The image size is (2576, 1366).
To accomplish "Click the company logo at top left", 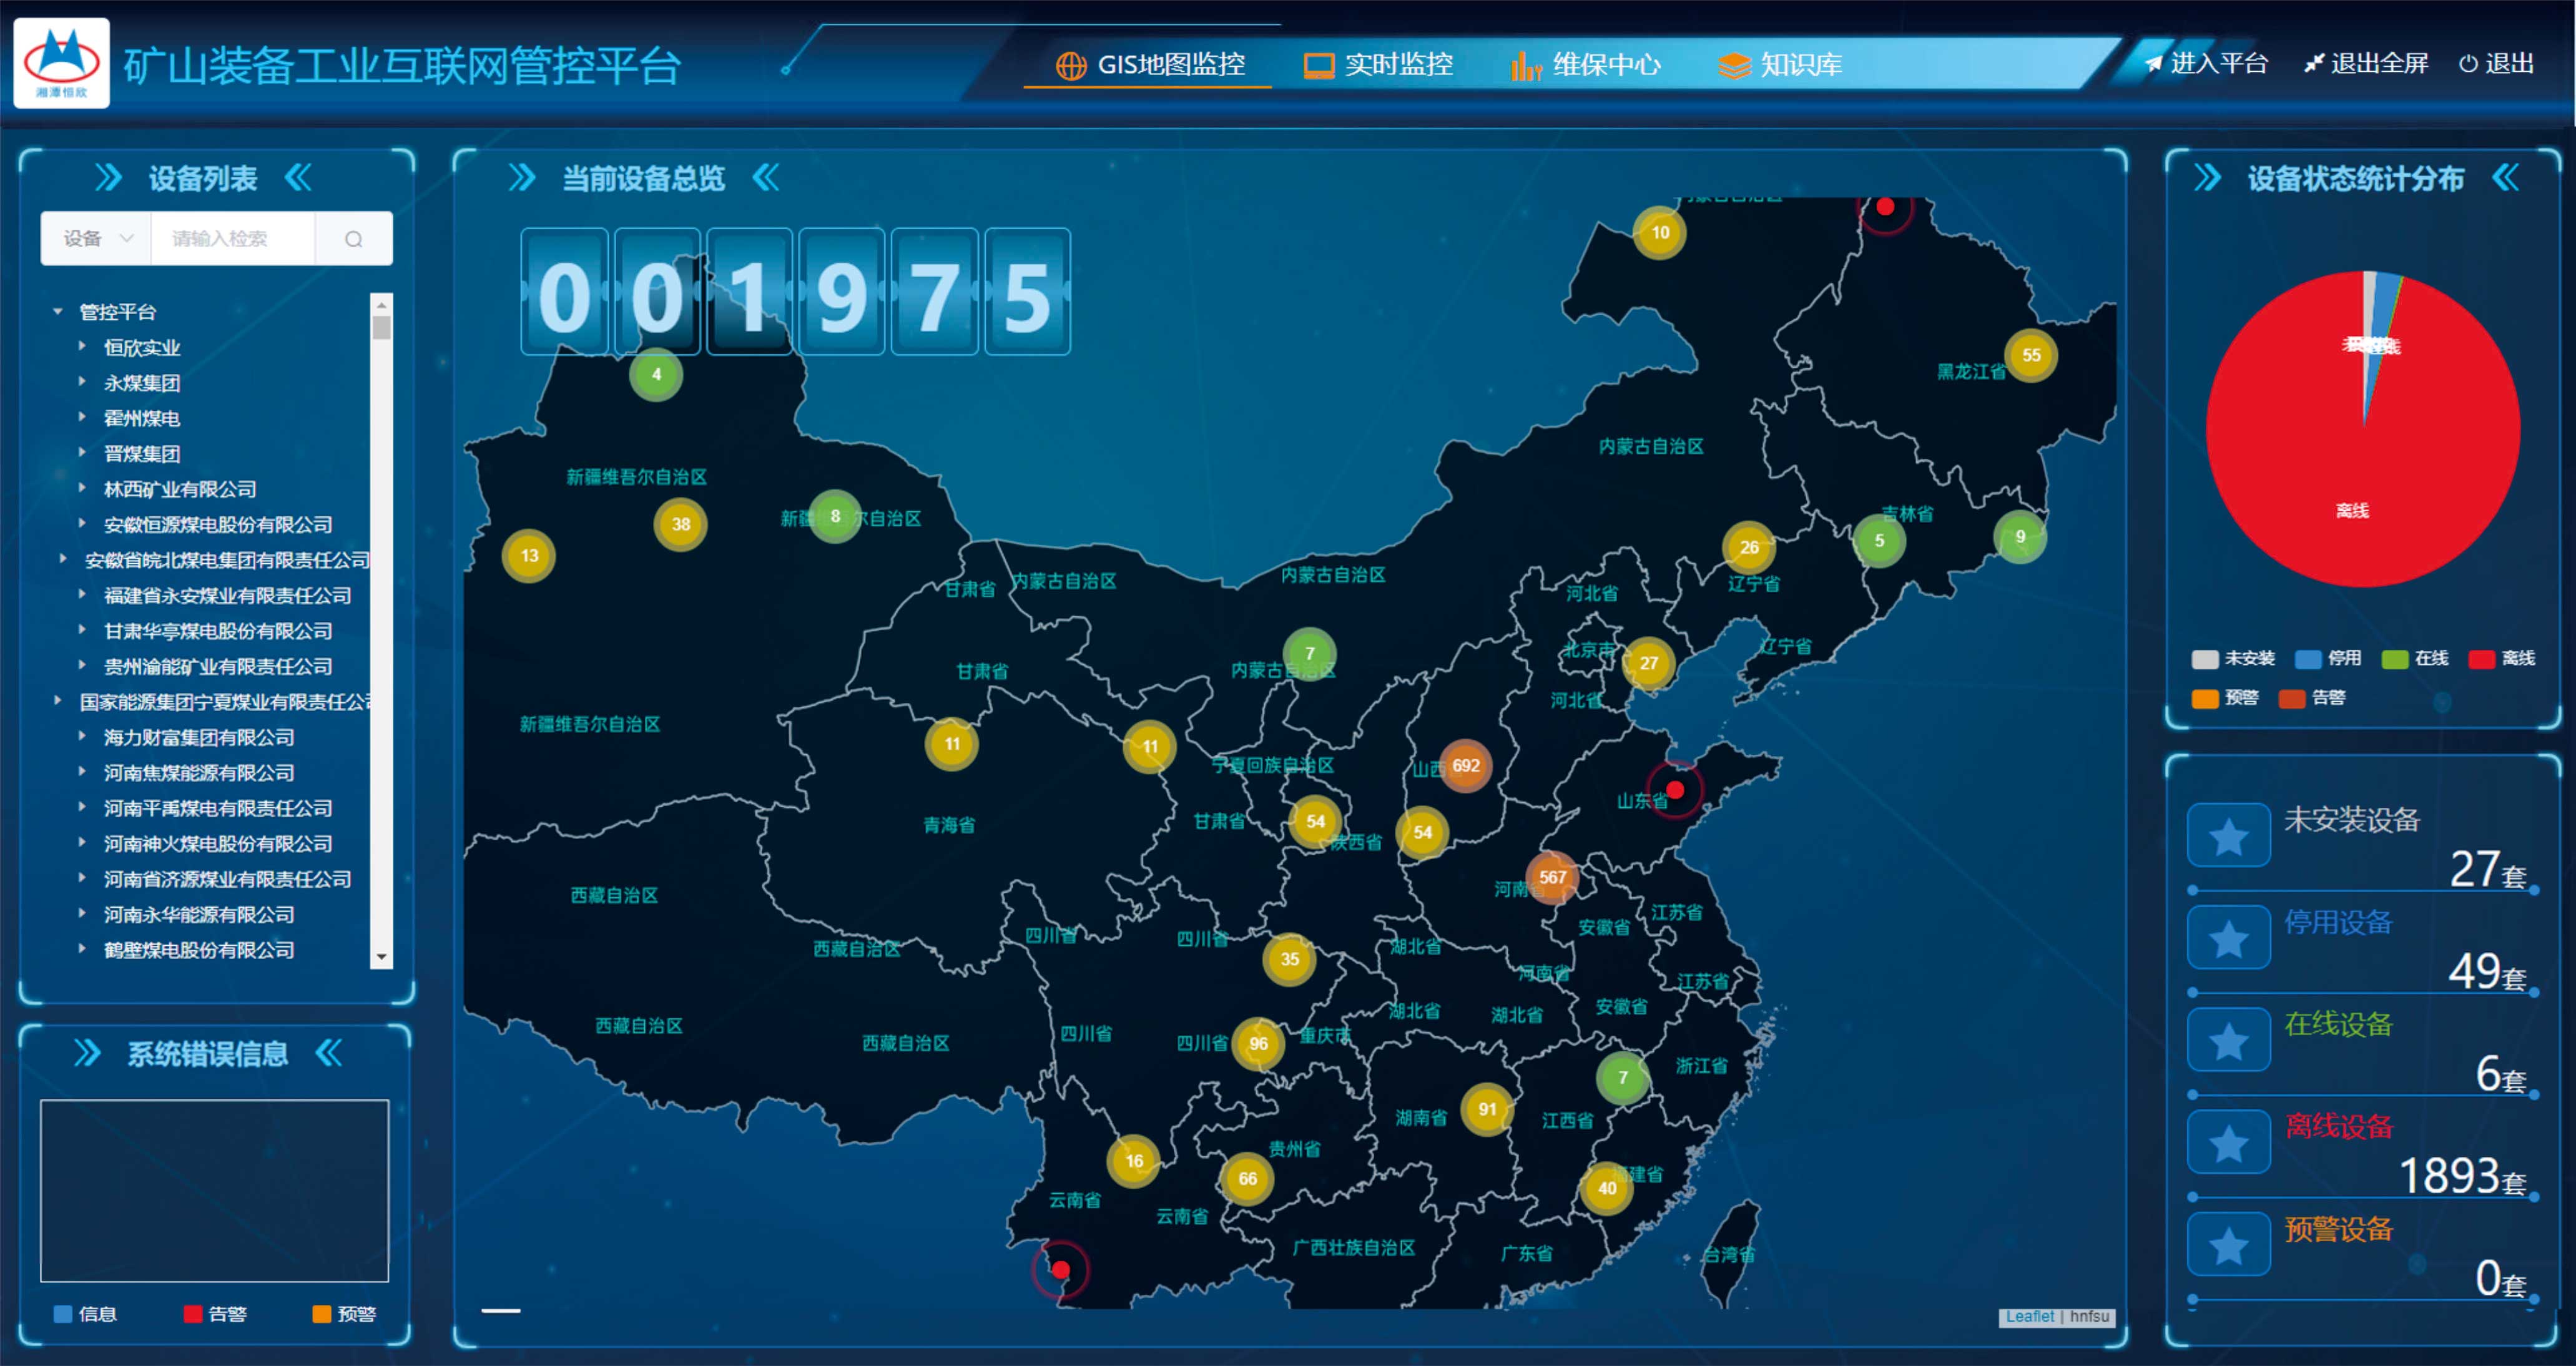I will click(x=62, y=63).
